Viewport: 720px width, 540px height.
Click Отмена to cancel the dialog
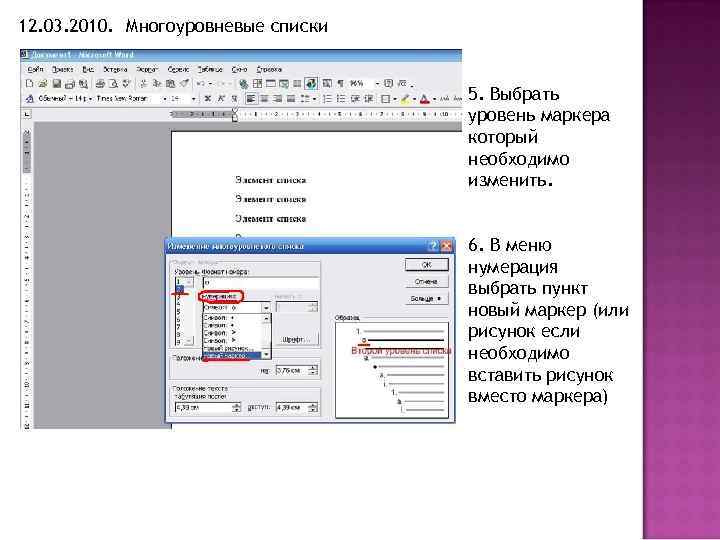tap(427, 281)
